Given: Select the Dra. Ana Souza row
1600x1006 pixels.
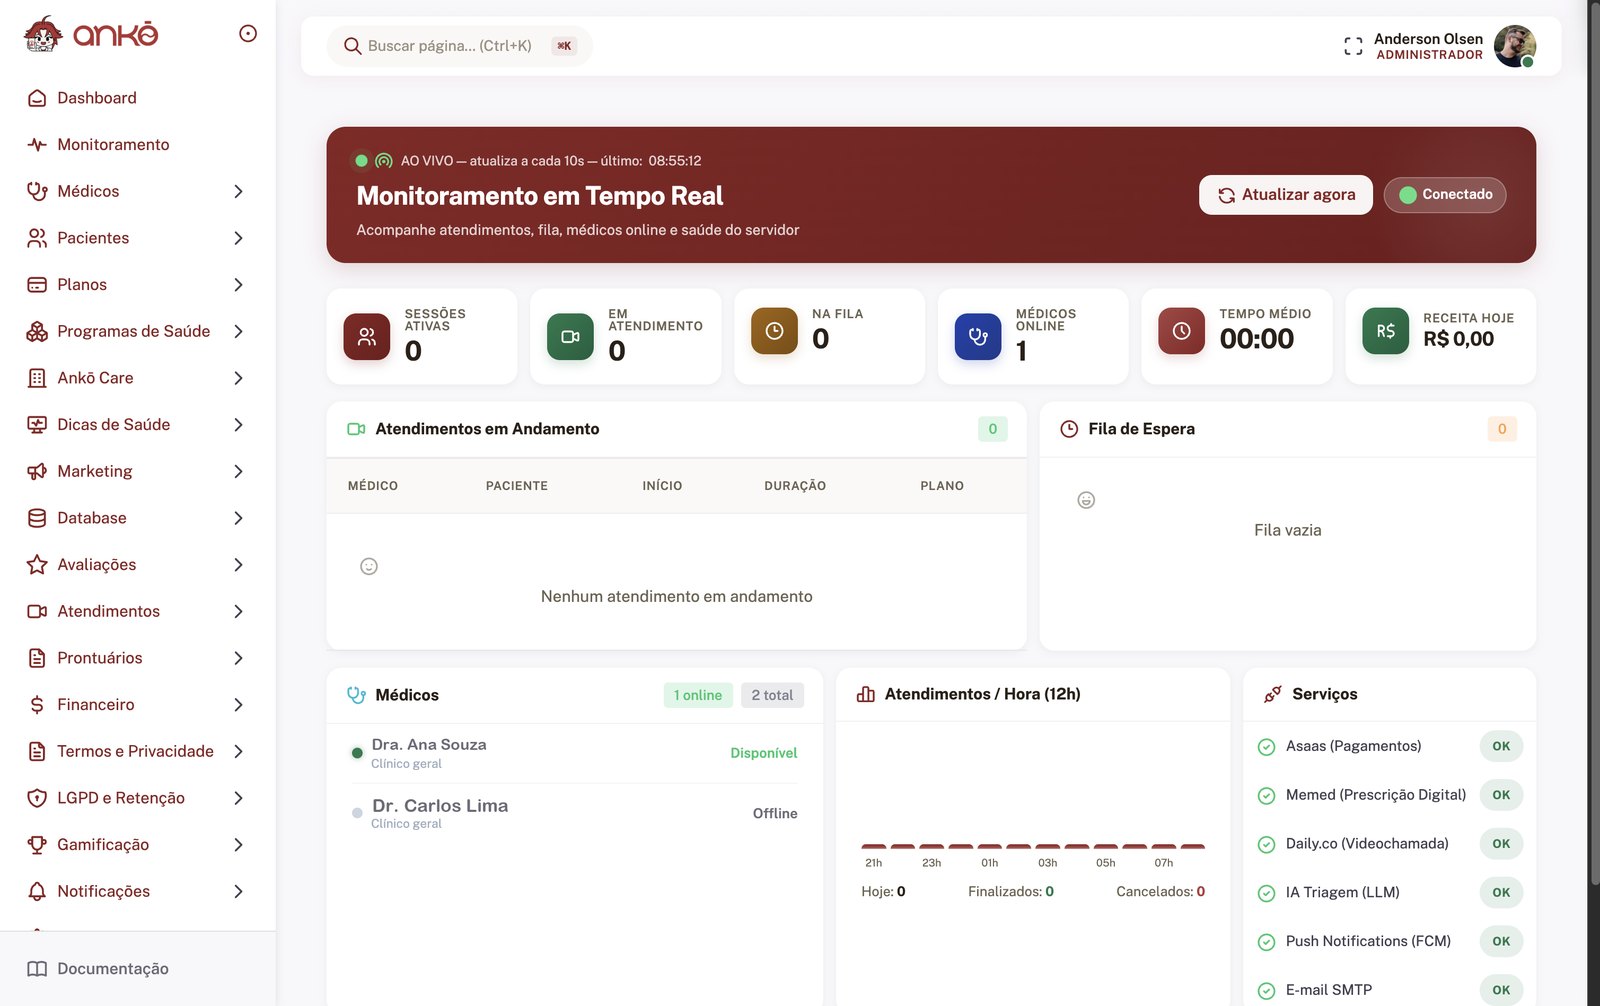Looking at the screenshot, I should click(x=575, y=753).
